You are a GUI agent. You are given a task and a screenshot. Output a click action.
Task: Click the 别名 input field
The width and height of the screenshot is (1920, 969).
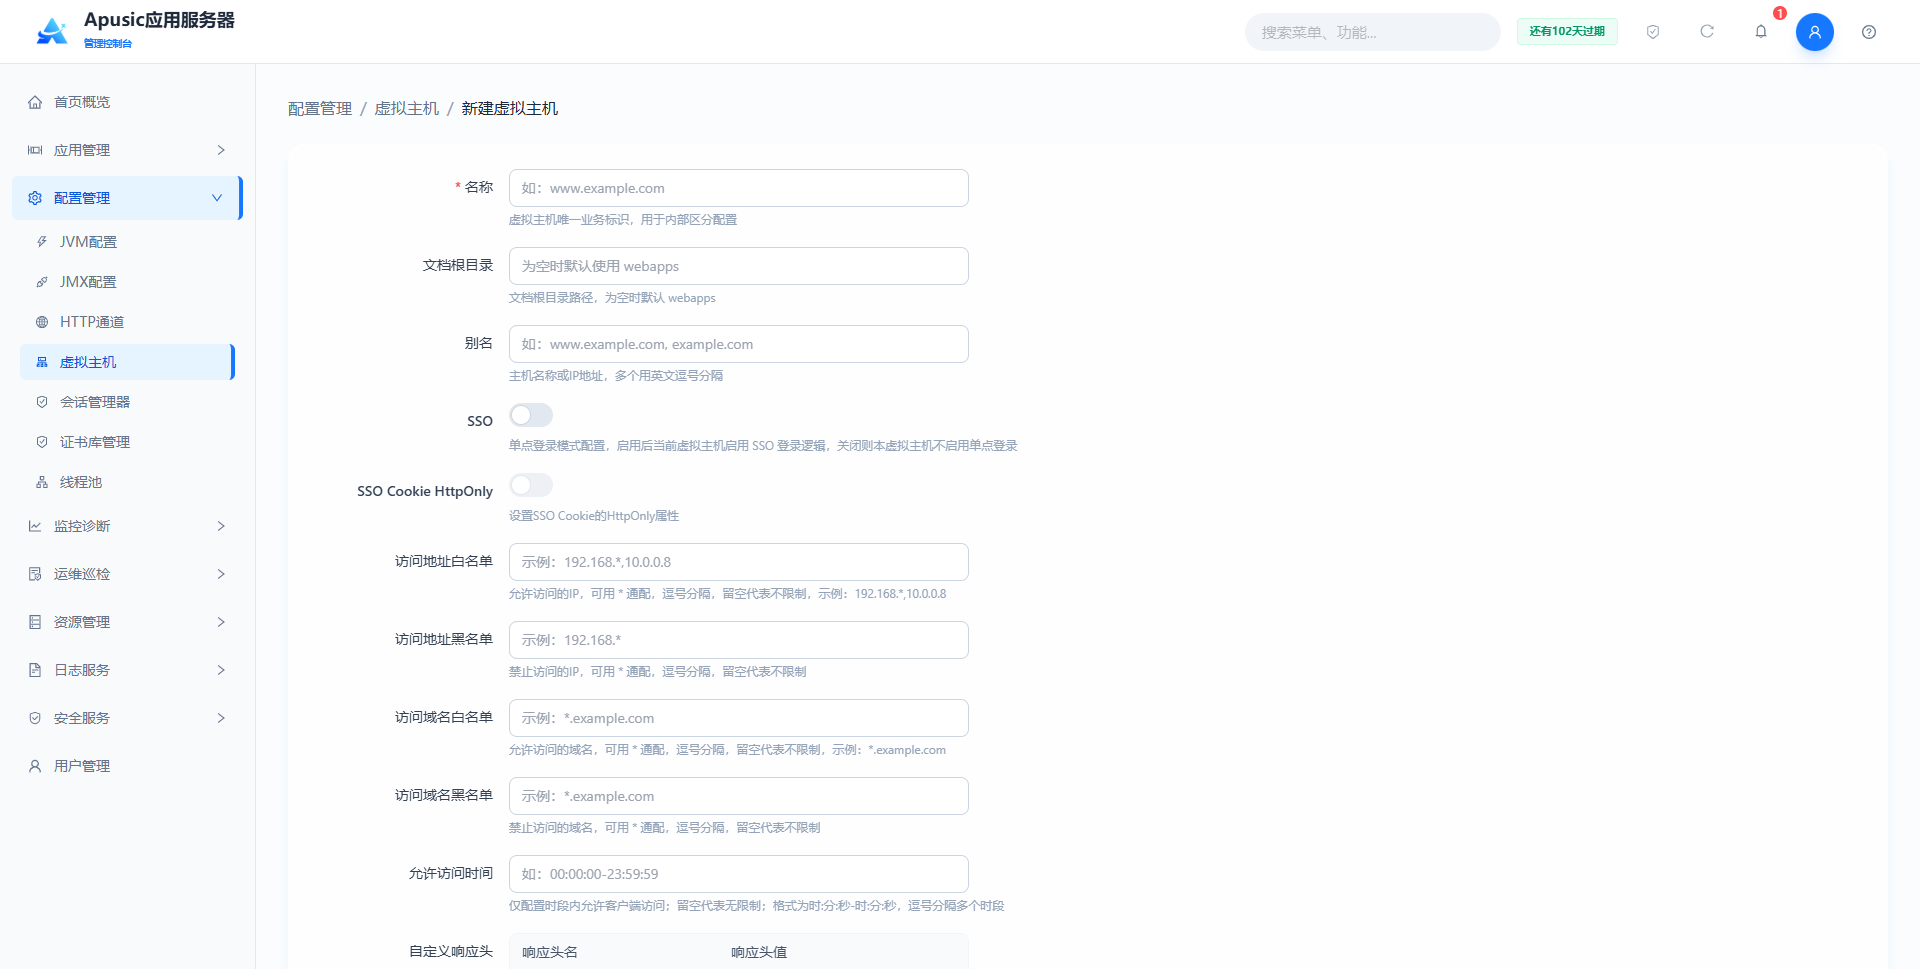pos(739,344)
